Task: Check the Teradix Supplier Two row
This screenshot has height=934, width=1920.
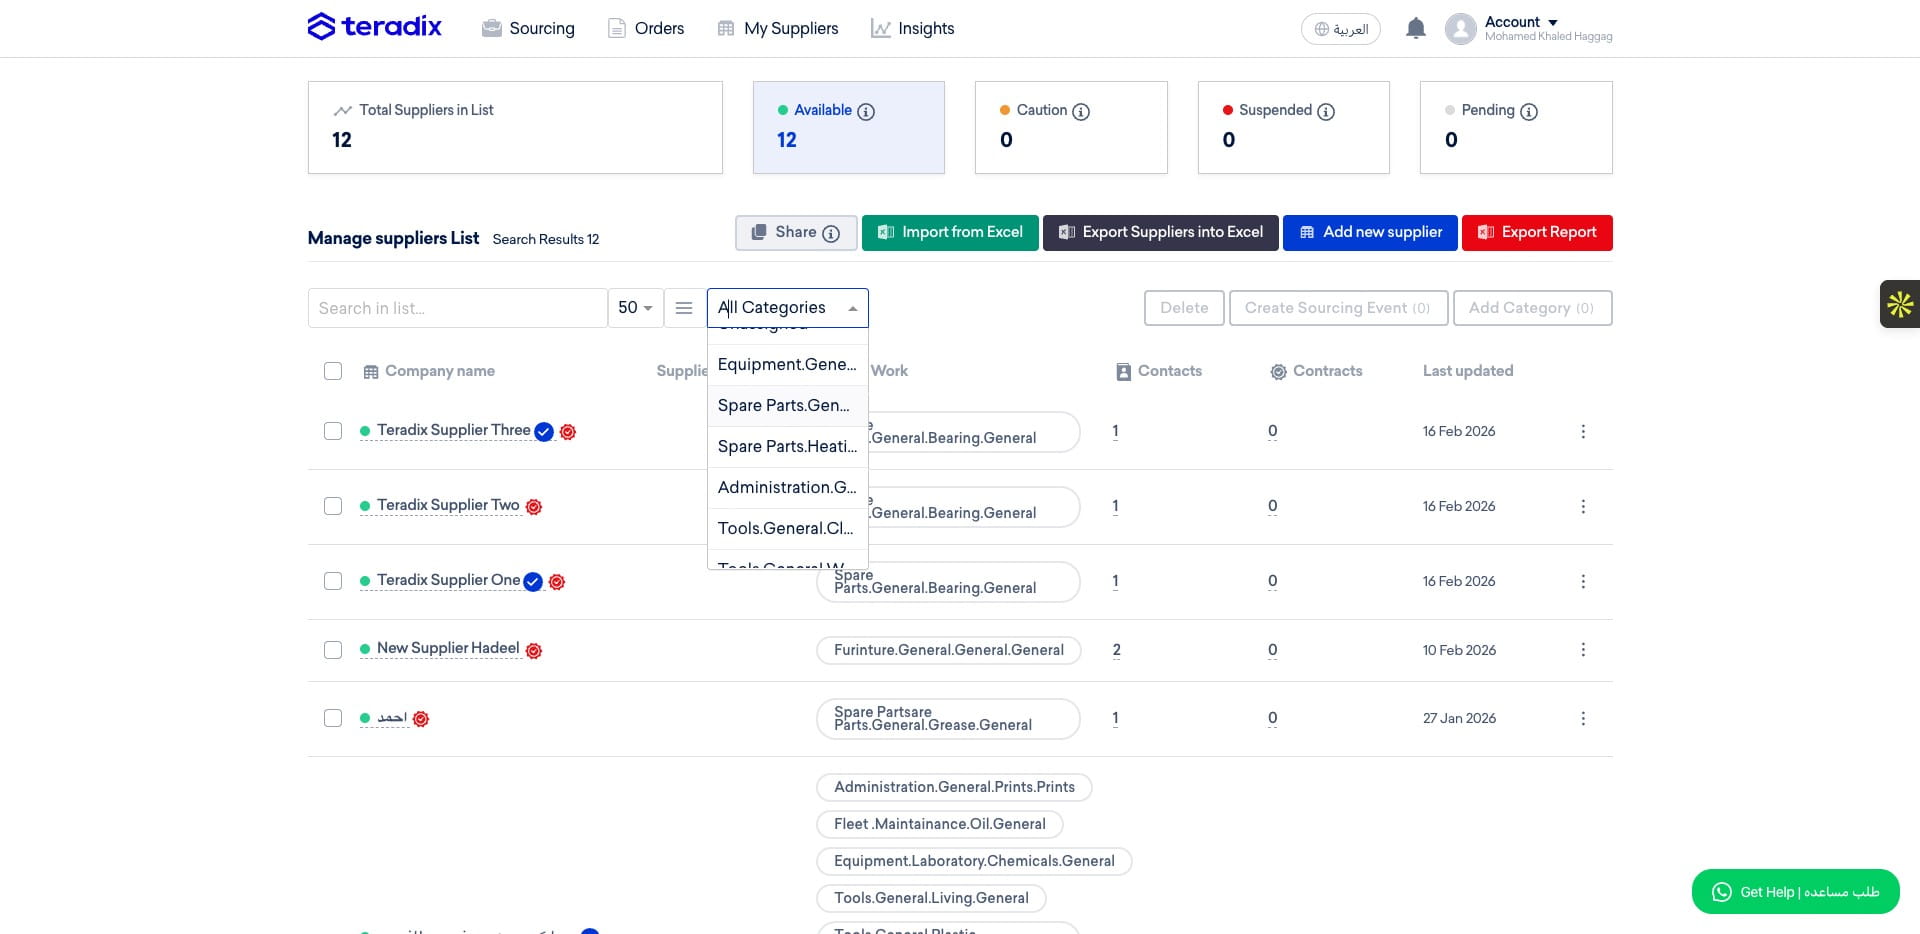Action: point(333,506)
